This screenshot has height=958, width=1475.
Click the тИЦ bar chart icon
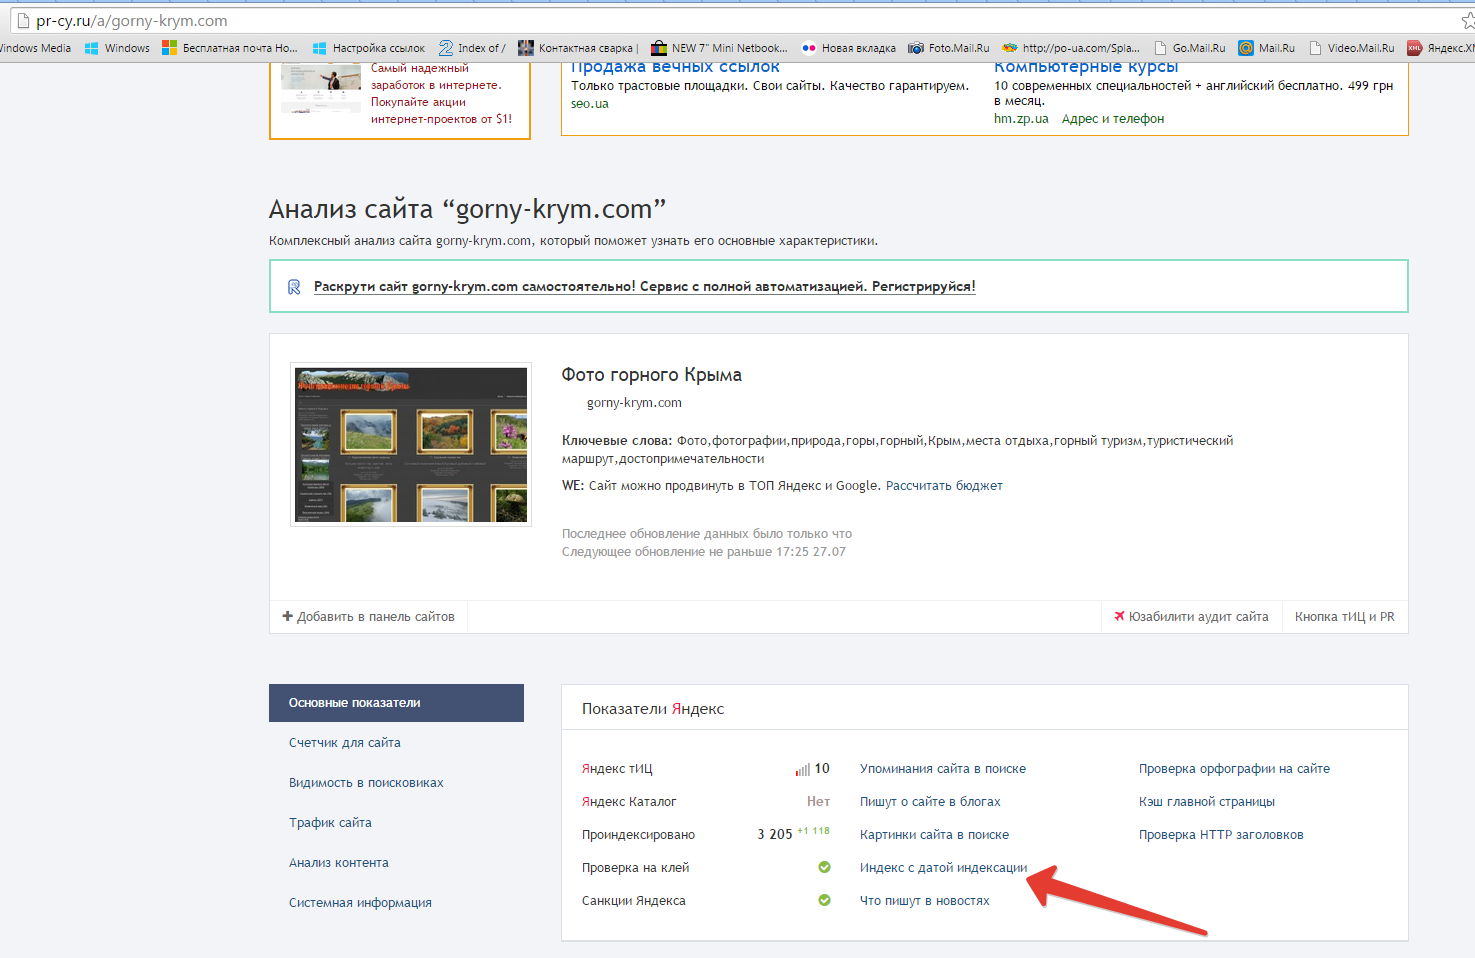803,769
